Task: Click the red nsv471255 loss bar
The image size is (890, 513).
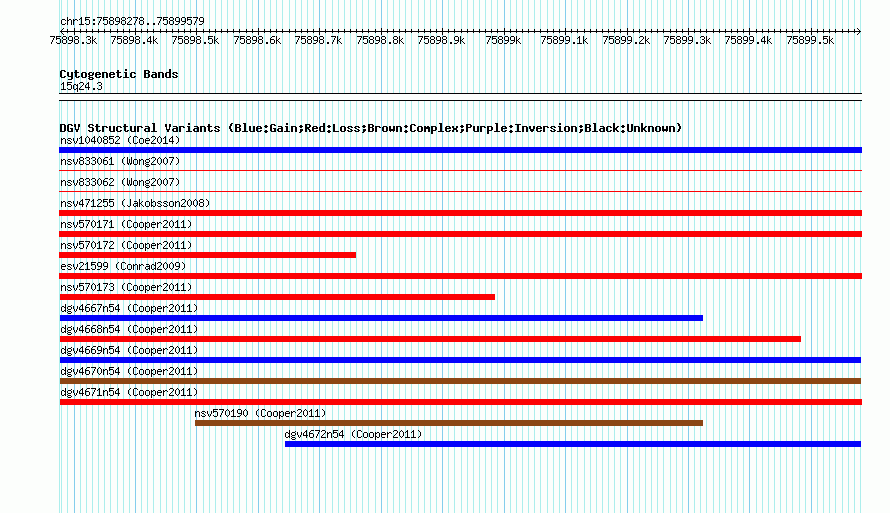Action: (460, 213)
